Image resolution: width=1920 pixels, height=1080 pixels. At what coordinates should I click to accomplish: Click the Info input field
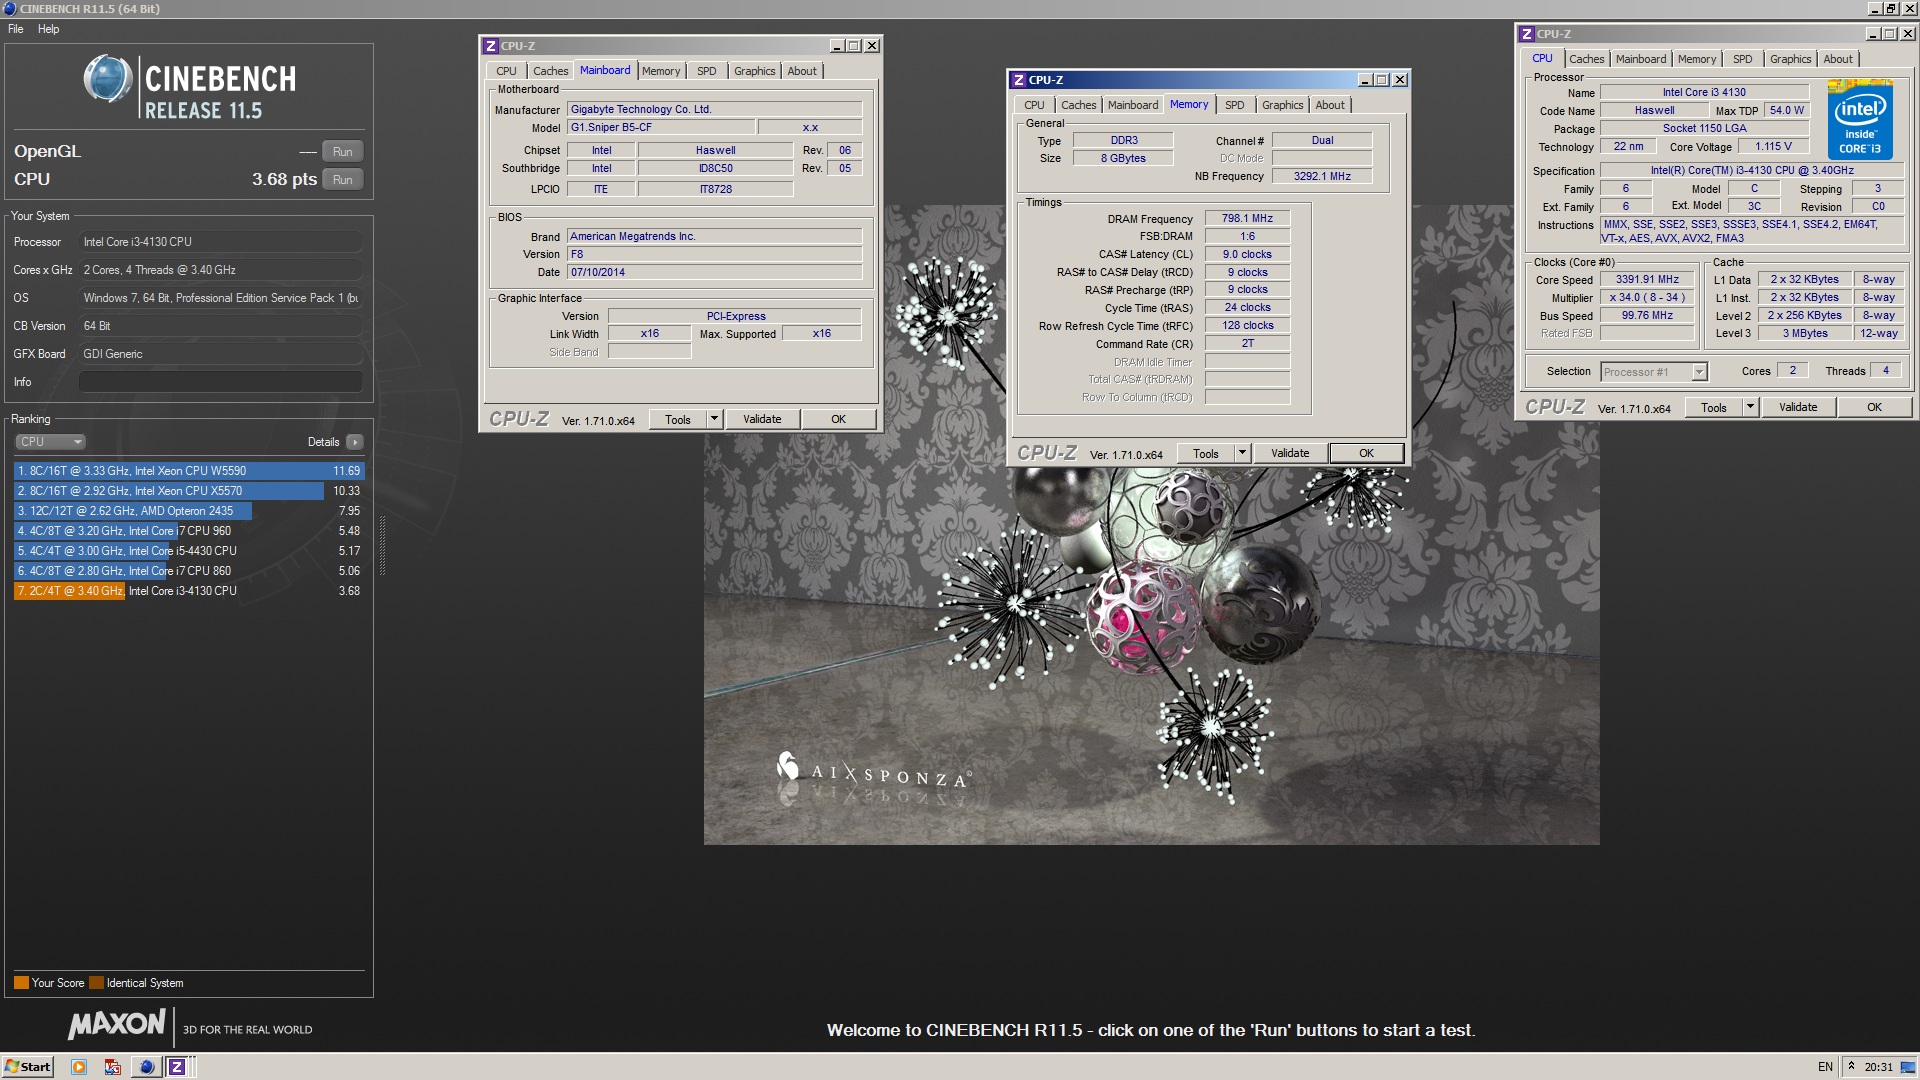(220, 382)
